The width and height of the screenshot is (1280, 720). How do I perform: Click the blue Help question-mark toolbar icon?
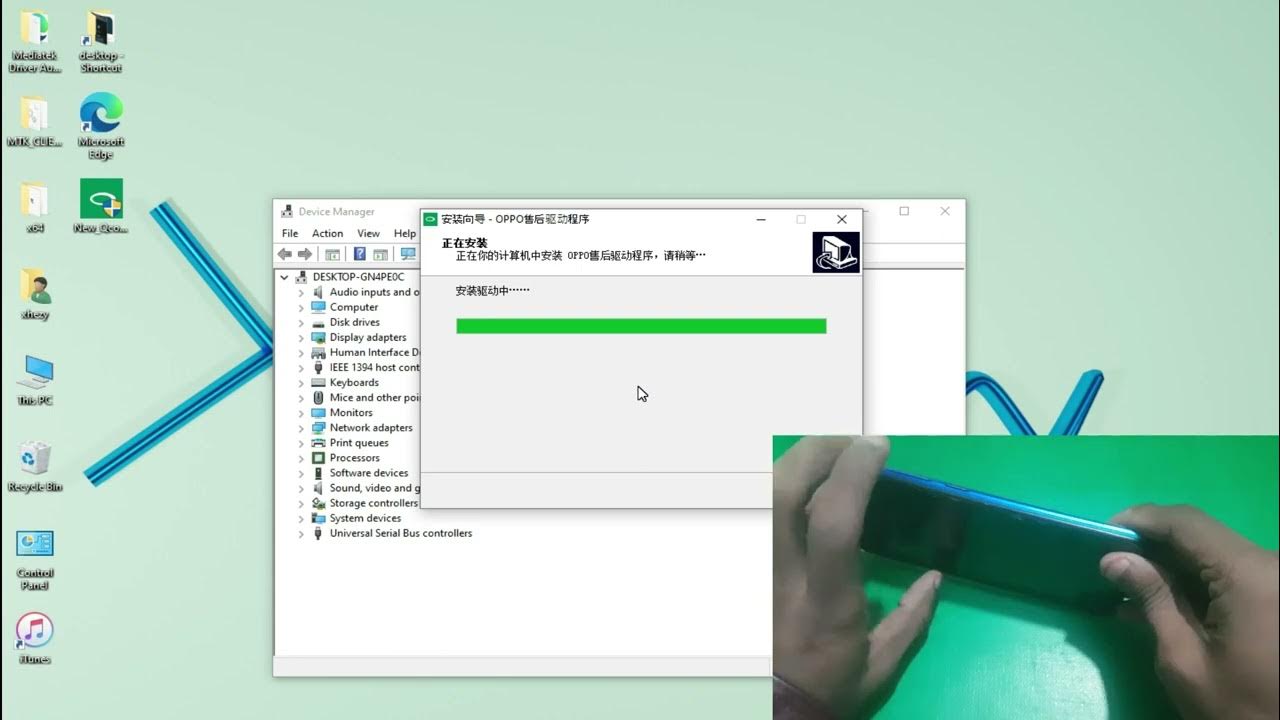tap(360, 254)
